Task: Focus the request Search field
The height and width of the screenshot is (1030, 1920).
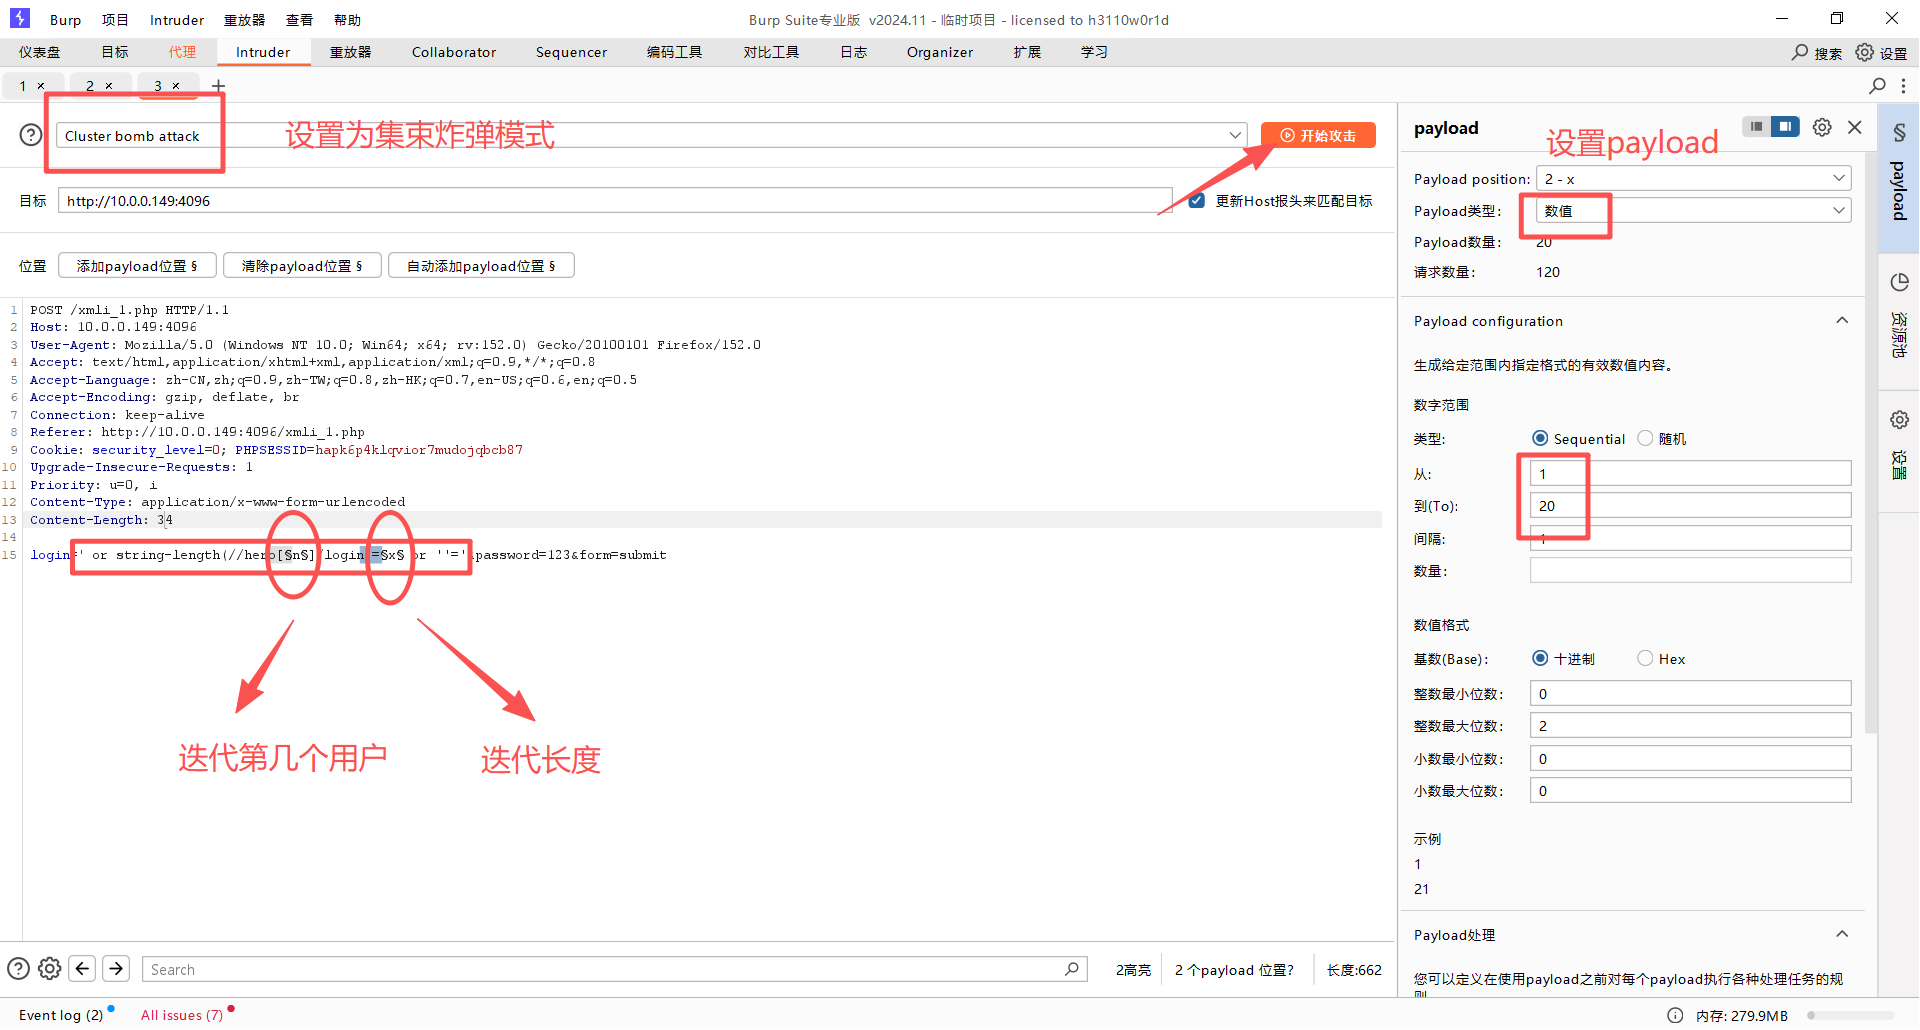Action: point(615,968)
